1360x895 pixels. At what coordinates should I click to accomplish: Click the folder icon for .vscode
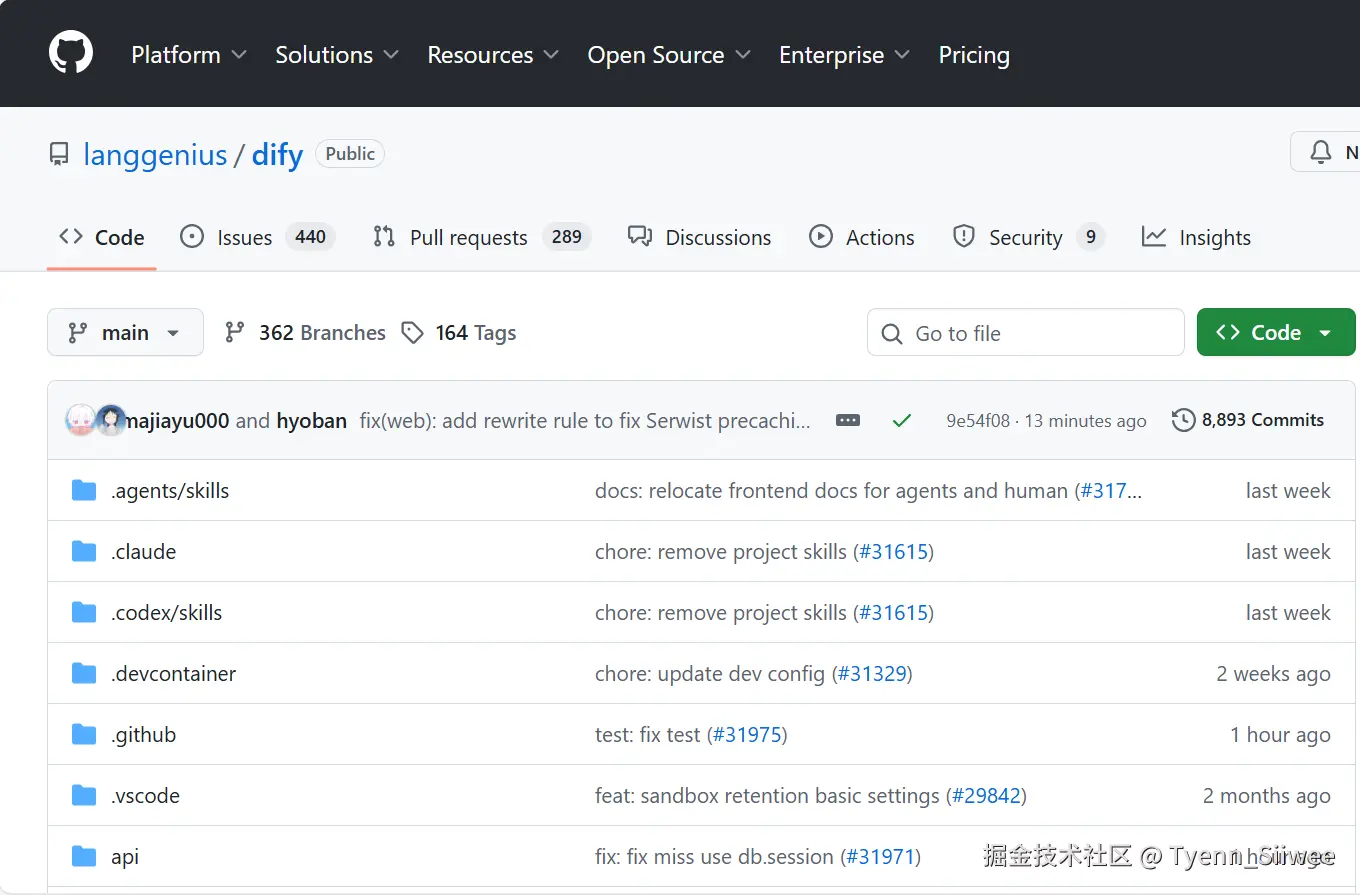(84, 795)
